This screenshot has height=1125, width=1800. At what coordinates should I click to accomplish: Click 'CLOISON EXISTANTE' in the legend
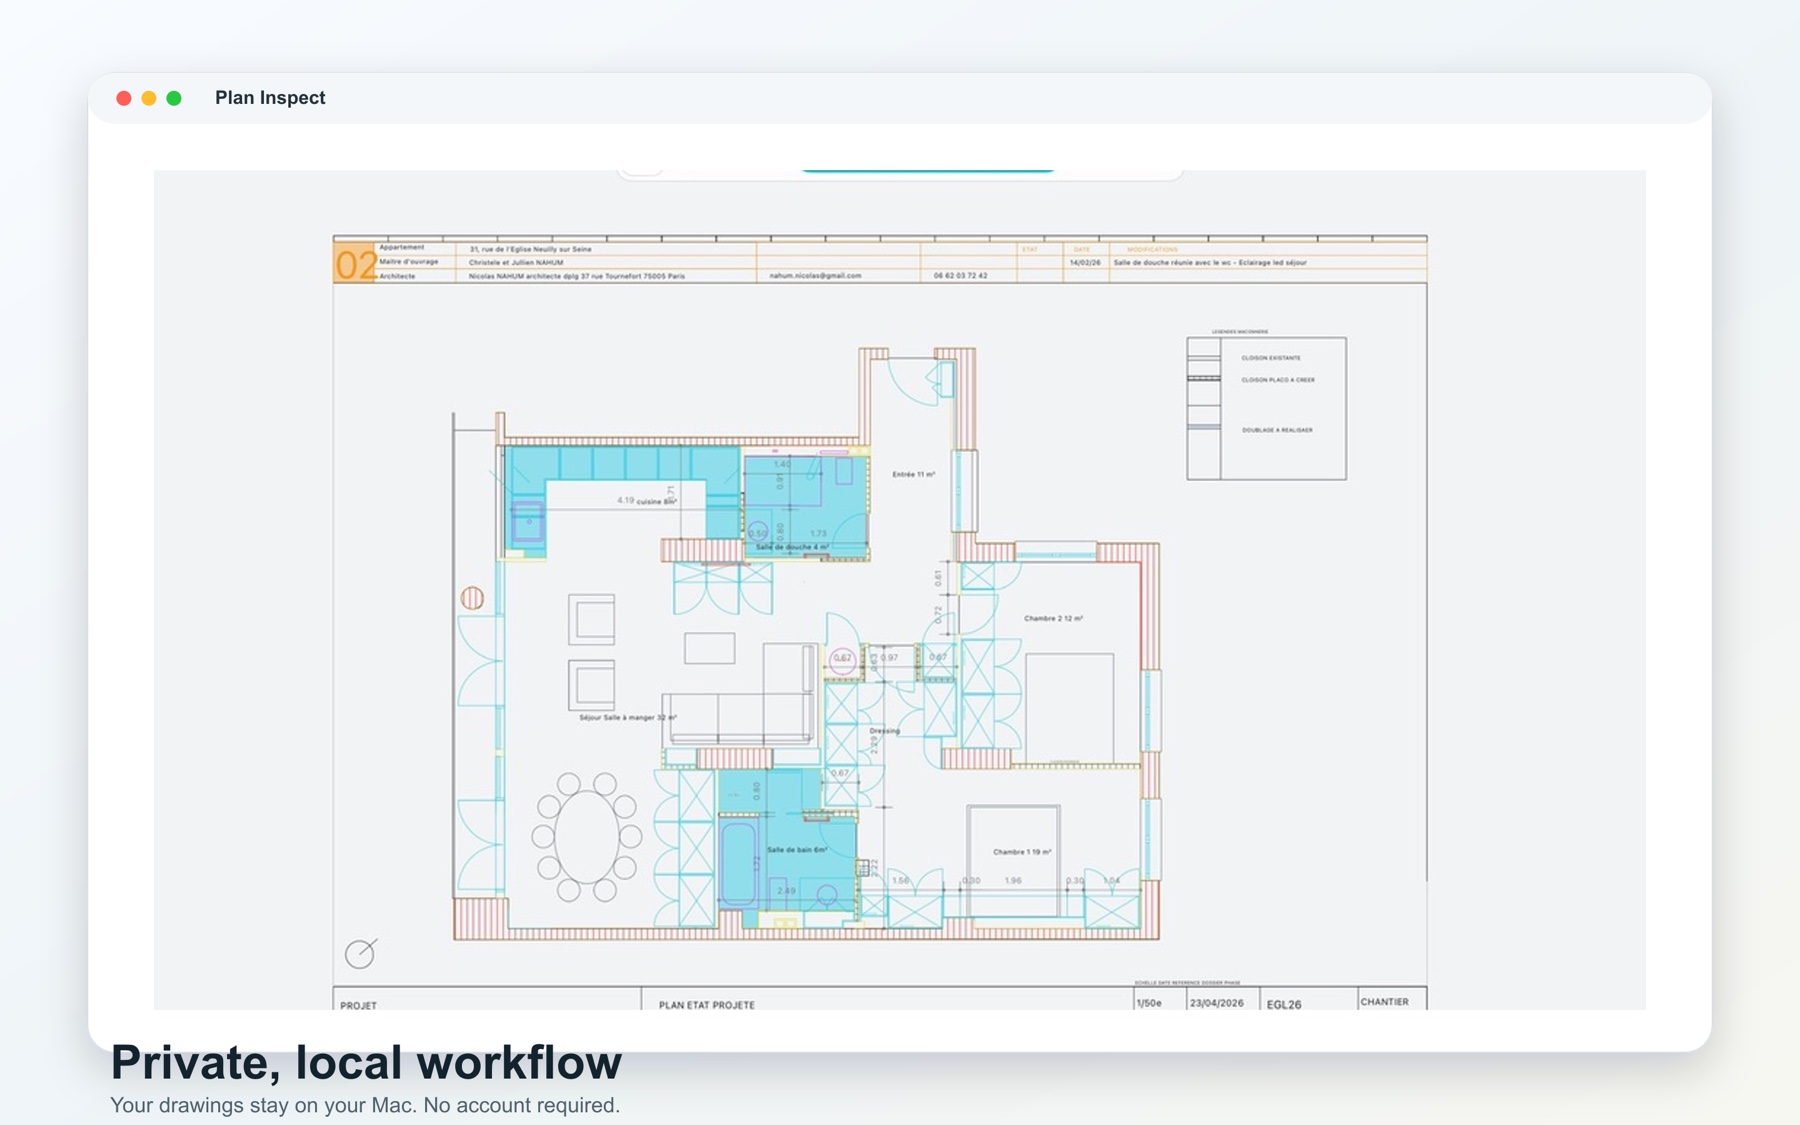tap(1271, 357)
